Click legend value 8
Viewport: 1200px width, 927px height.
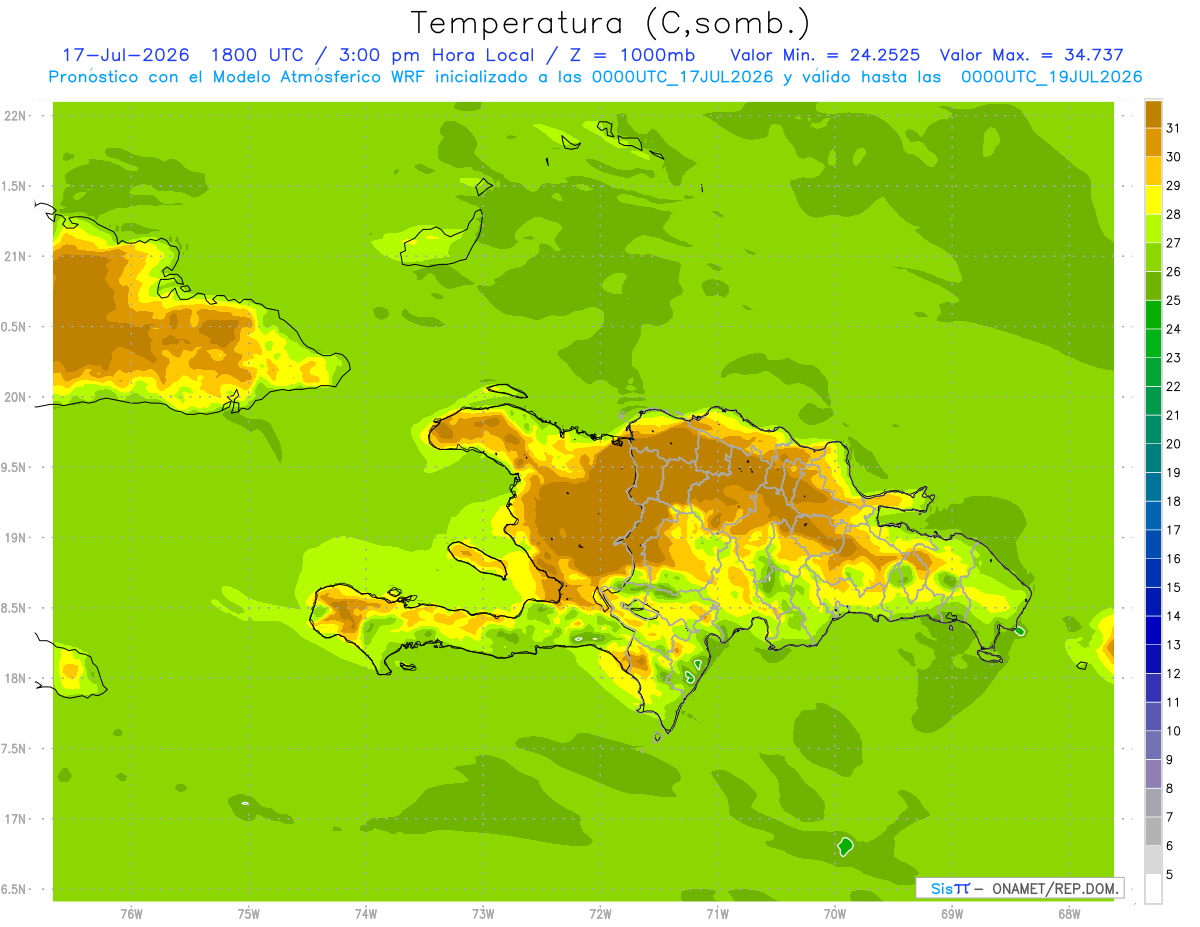1171,788
